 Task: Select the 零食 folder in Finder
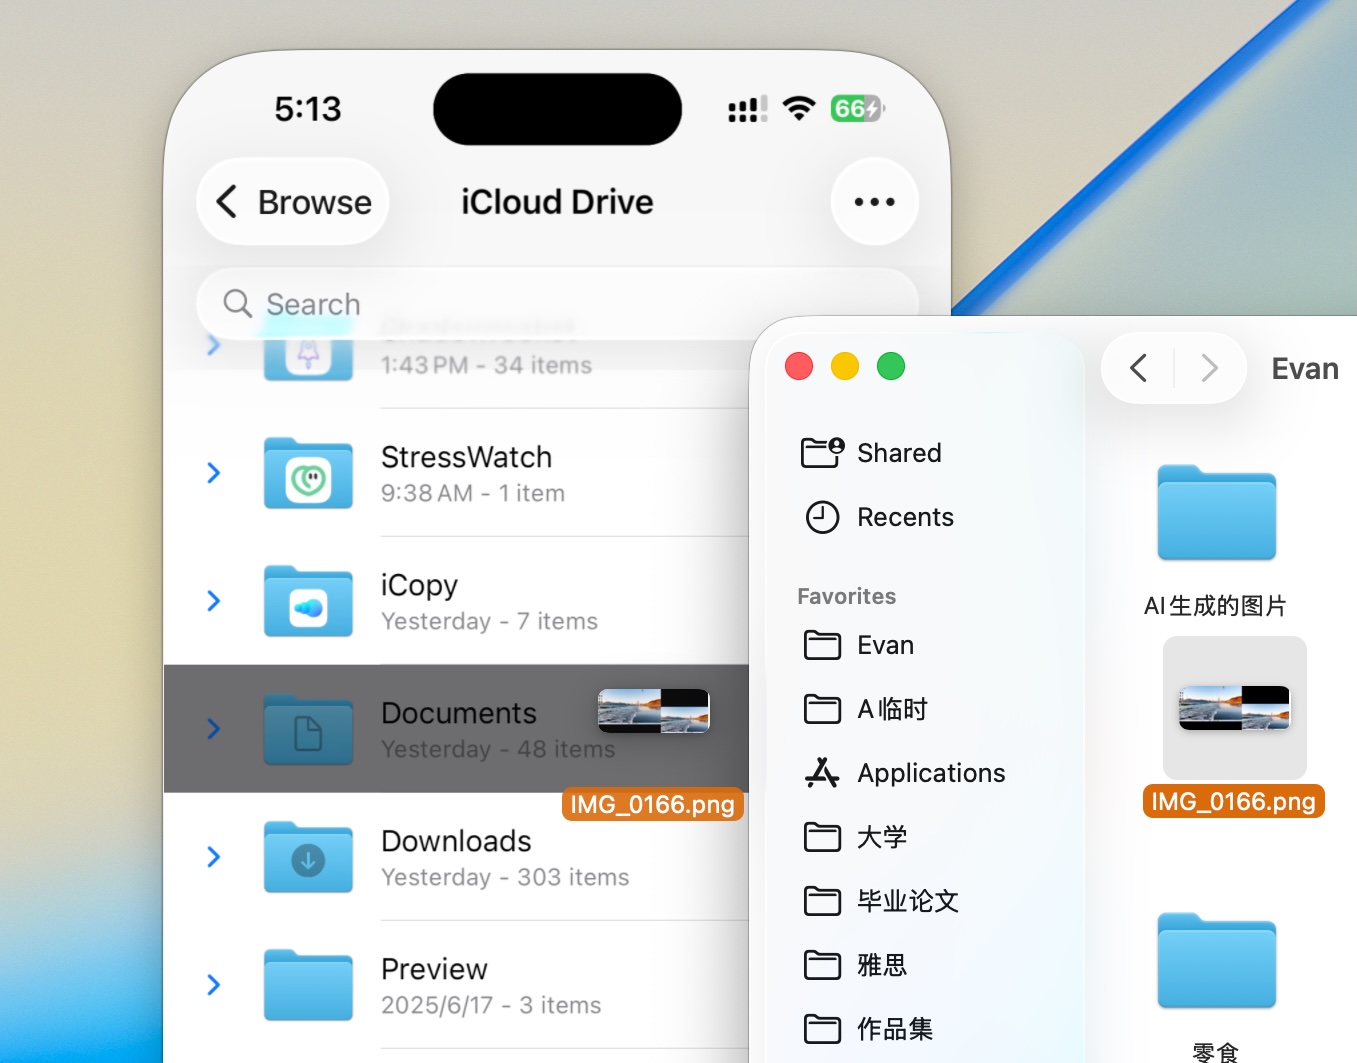(1217, 960)
